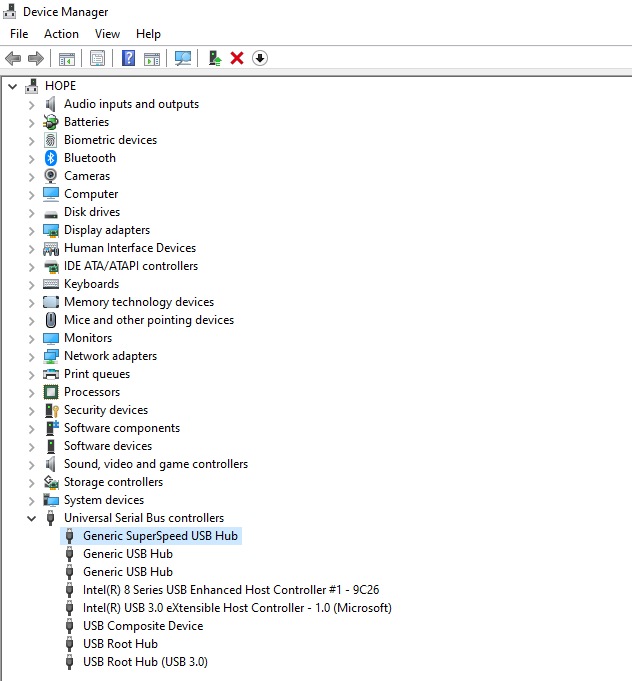The width and height of the screenshot is (632, 681).
Task: Collapse the HOPE root node
Action: [13, 86]
